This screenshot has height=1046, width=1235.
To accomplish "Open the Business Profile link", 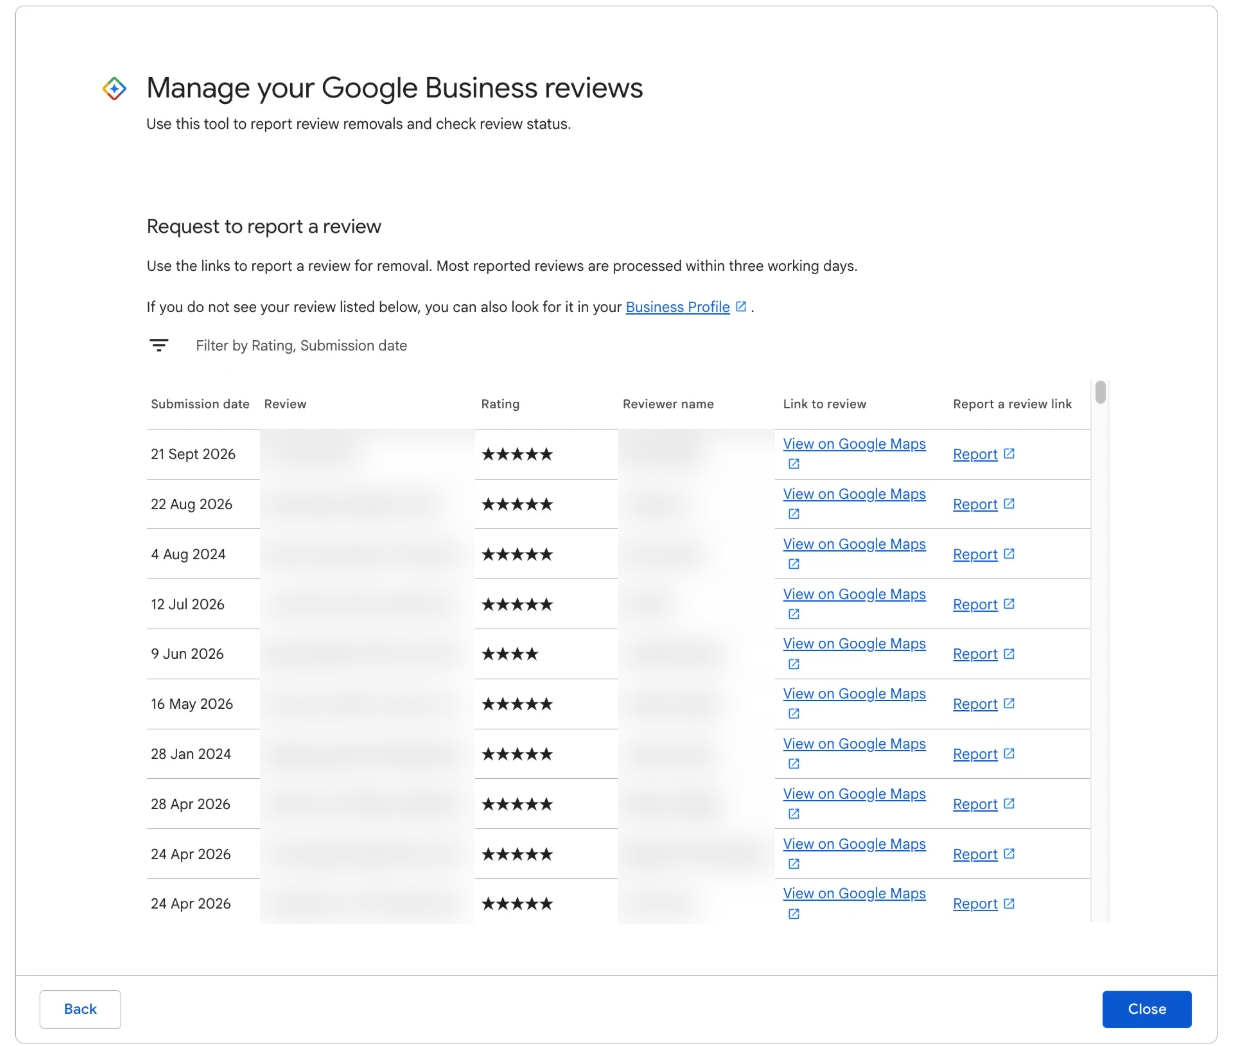I will [x=678, y=307].
